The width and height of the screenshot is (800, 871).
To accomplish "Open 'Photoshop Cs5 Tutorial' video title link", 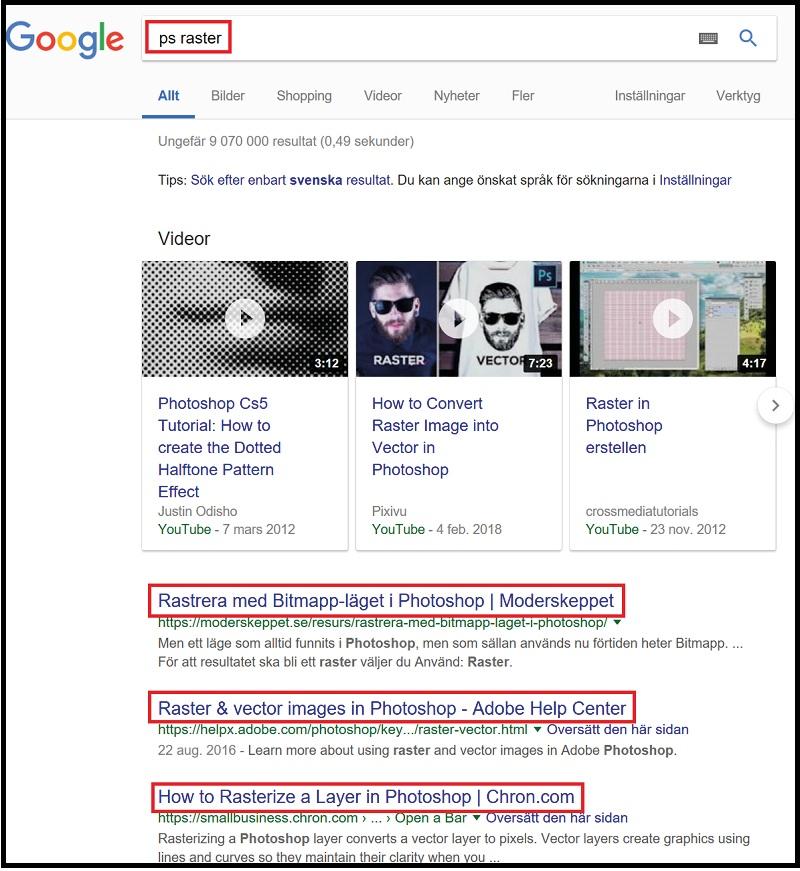I will 219,447.
